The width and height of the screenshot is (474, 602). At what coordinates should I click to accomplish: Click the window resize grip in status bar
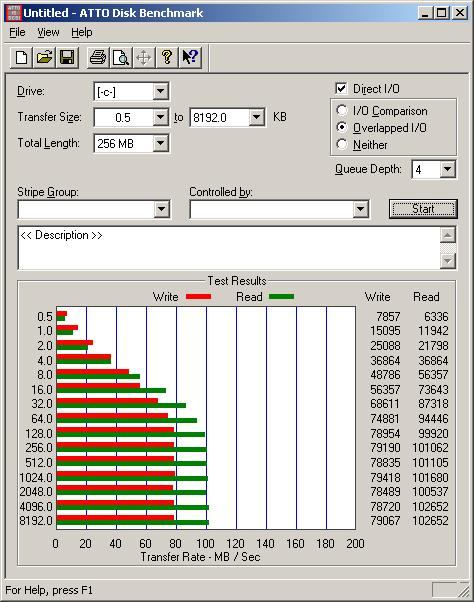pos(464,590)
